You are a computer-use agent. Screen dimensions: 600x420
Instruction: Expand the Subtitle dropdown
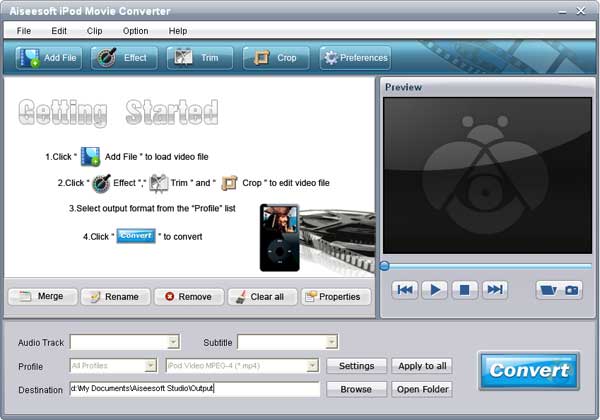[331, 342]
